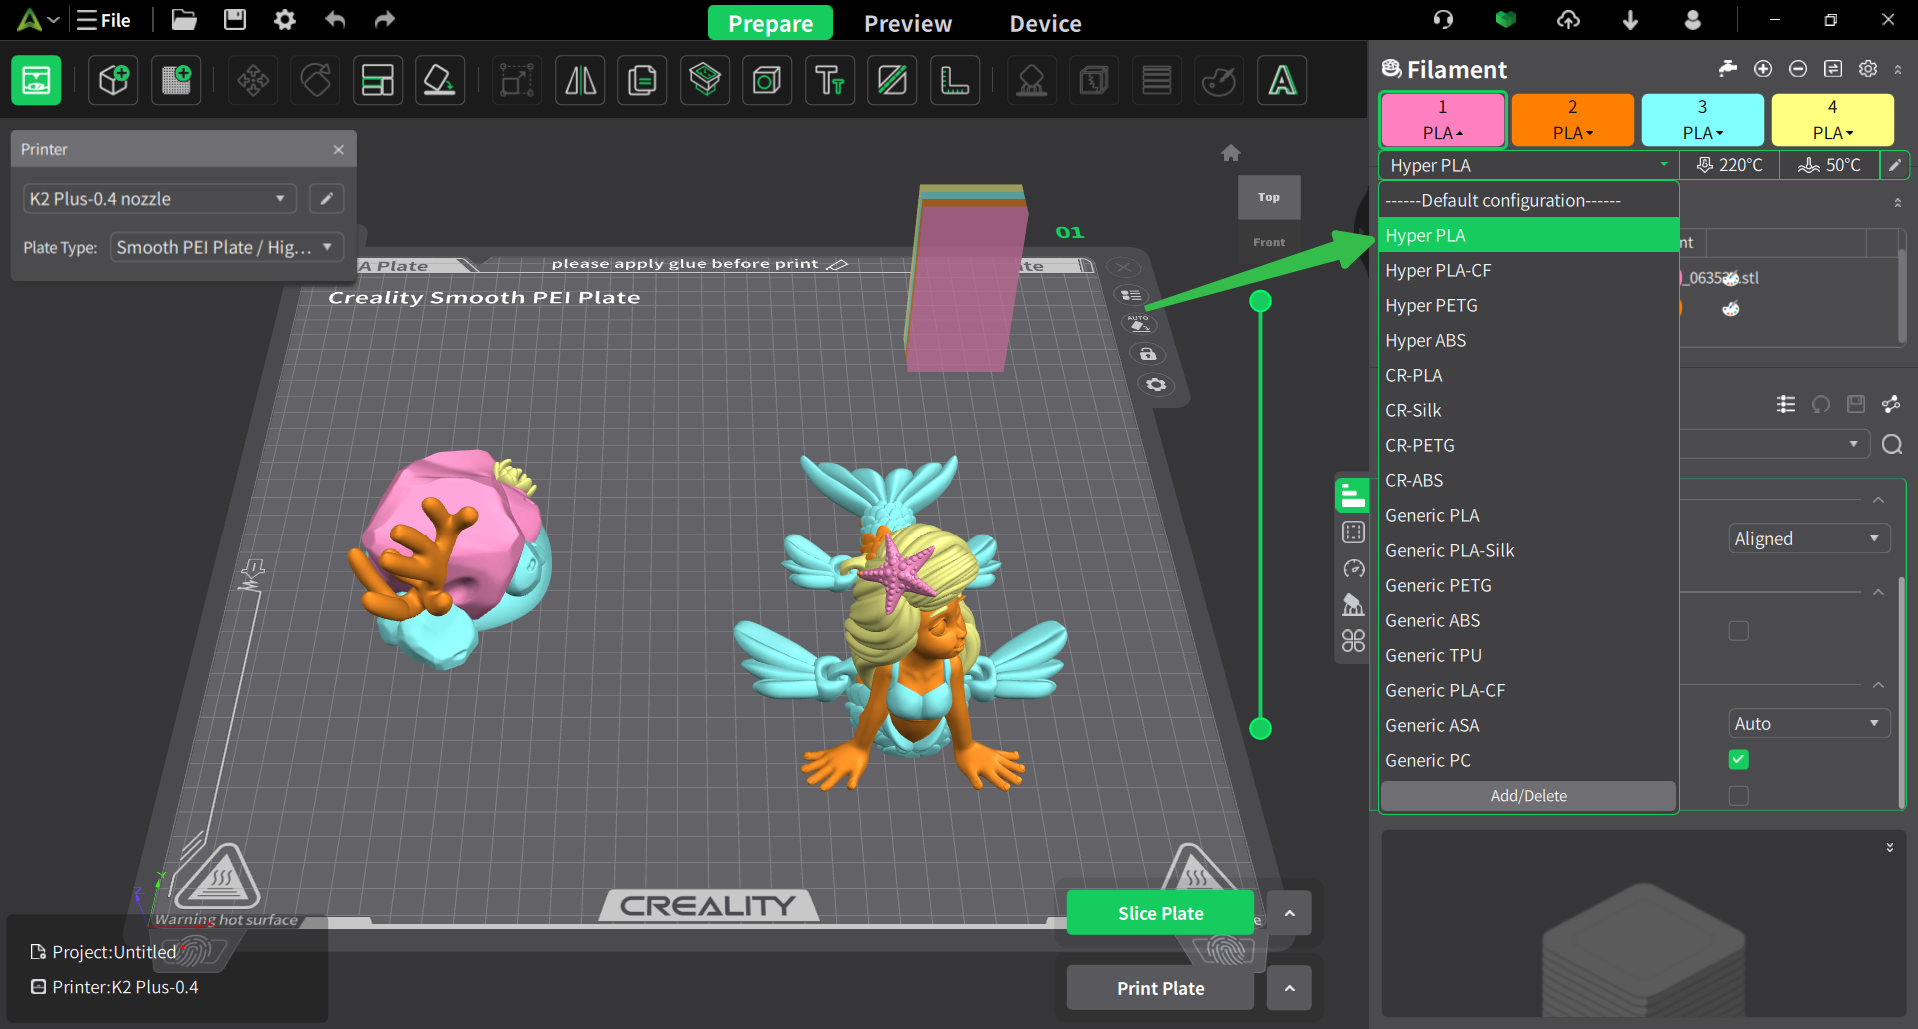The image size is (1918, 1029).
Task: Choose Generic TPU from the list
Action: (x=1529, y=655)
